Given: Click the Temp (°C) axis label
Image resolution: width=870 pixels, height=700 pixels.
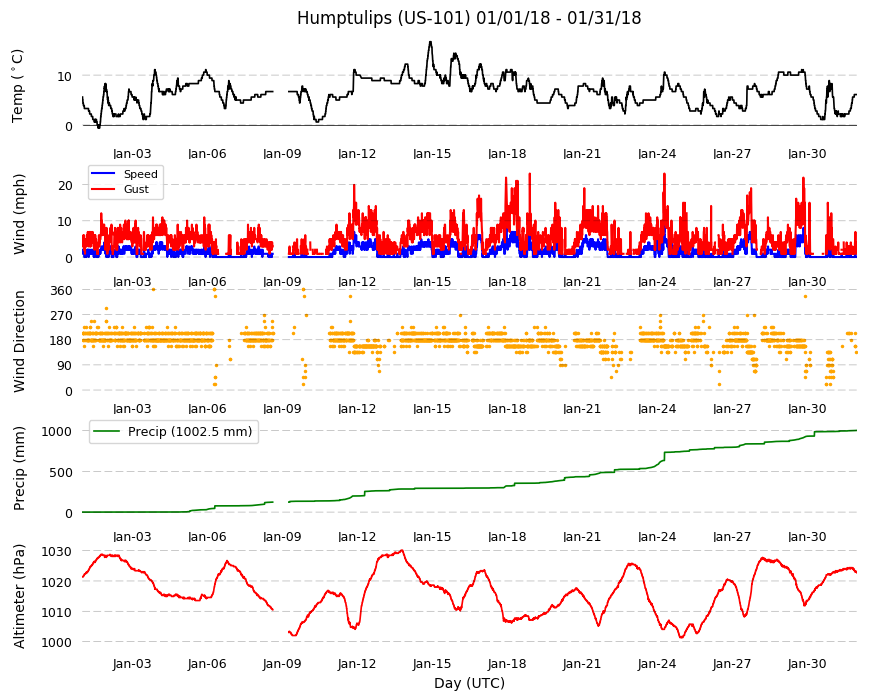Looking at the screenshot, I should point(17,86).
